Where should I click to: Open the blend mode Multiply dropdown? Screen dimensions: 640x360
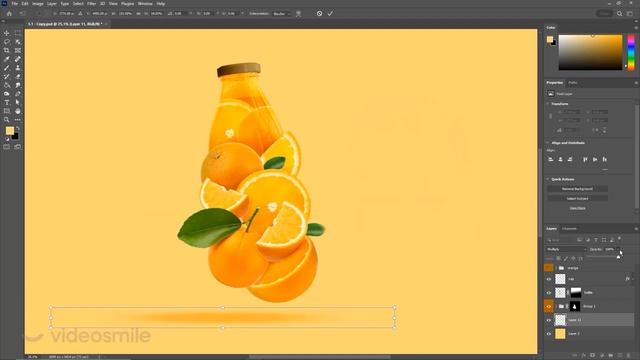coord(566,249)
